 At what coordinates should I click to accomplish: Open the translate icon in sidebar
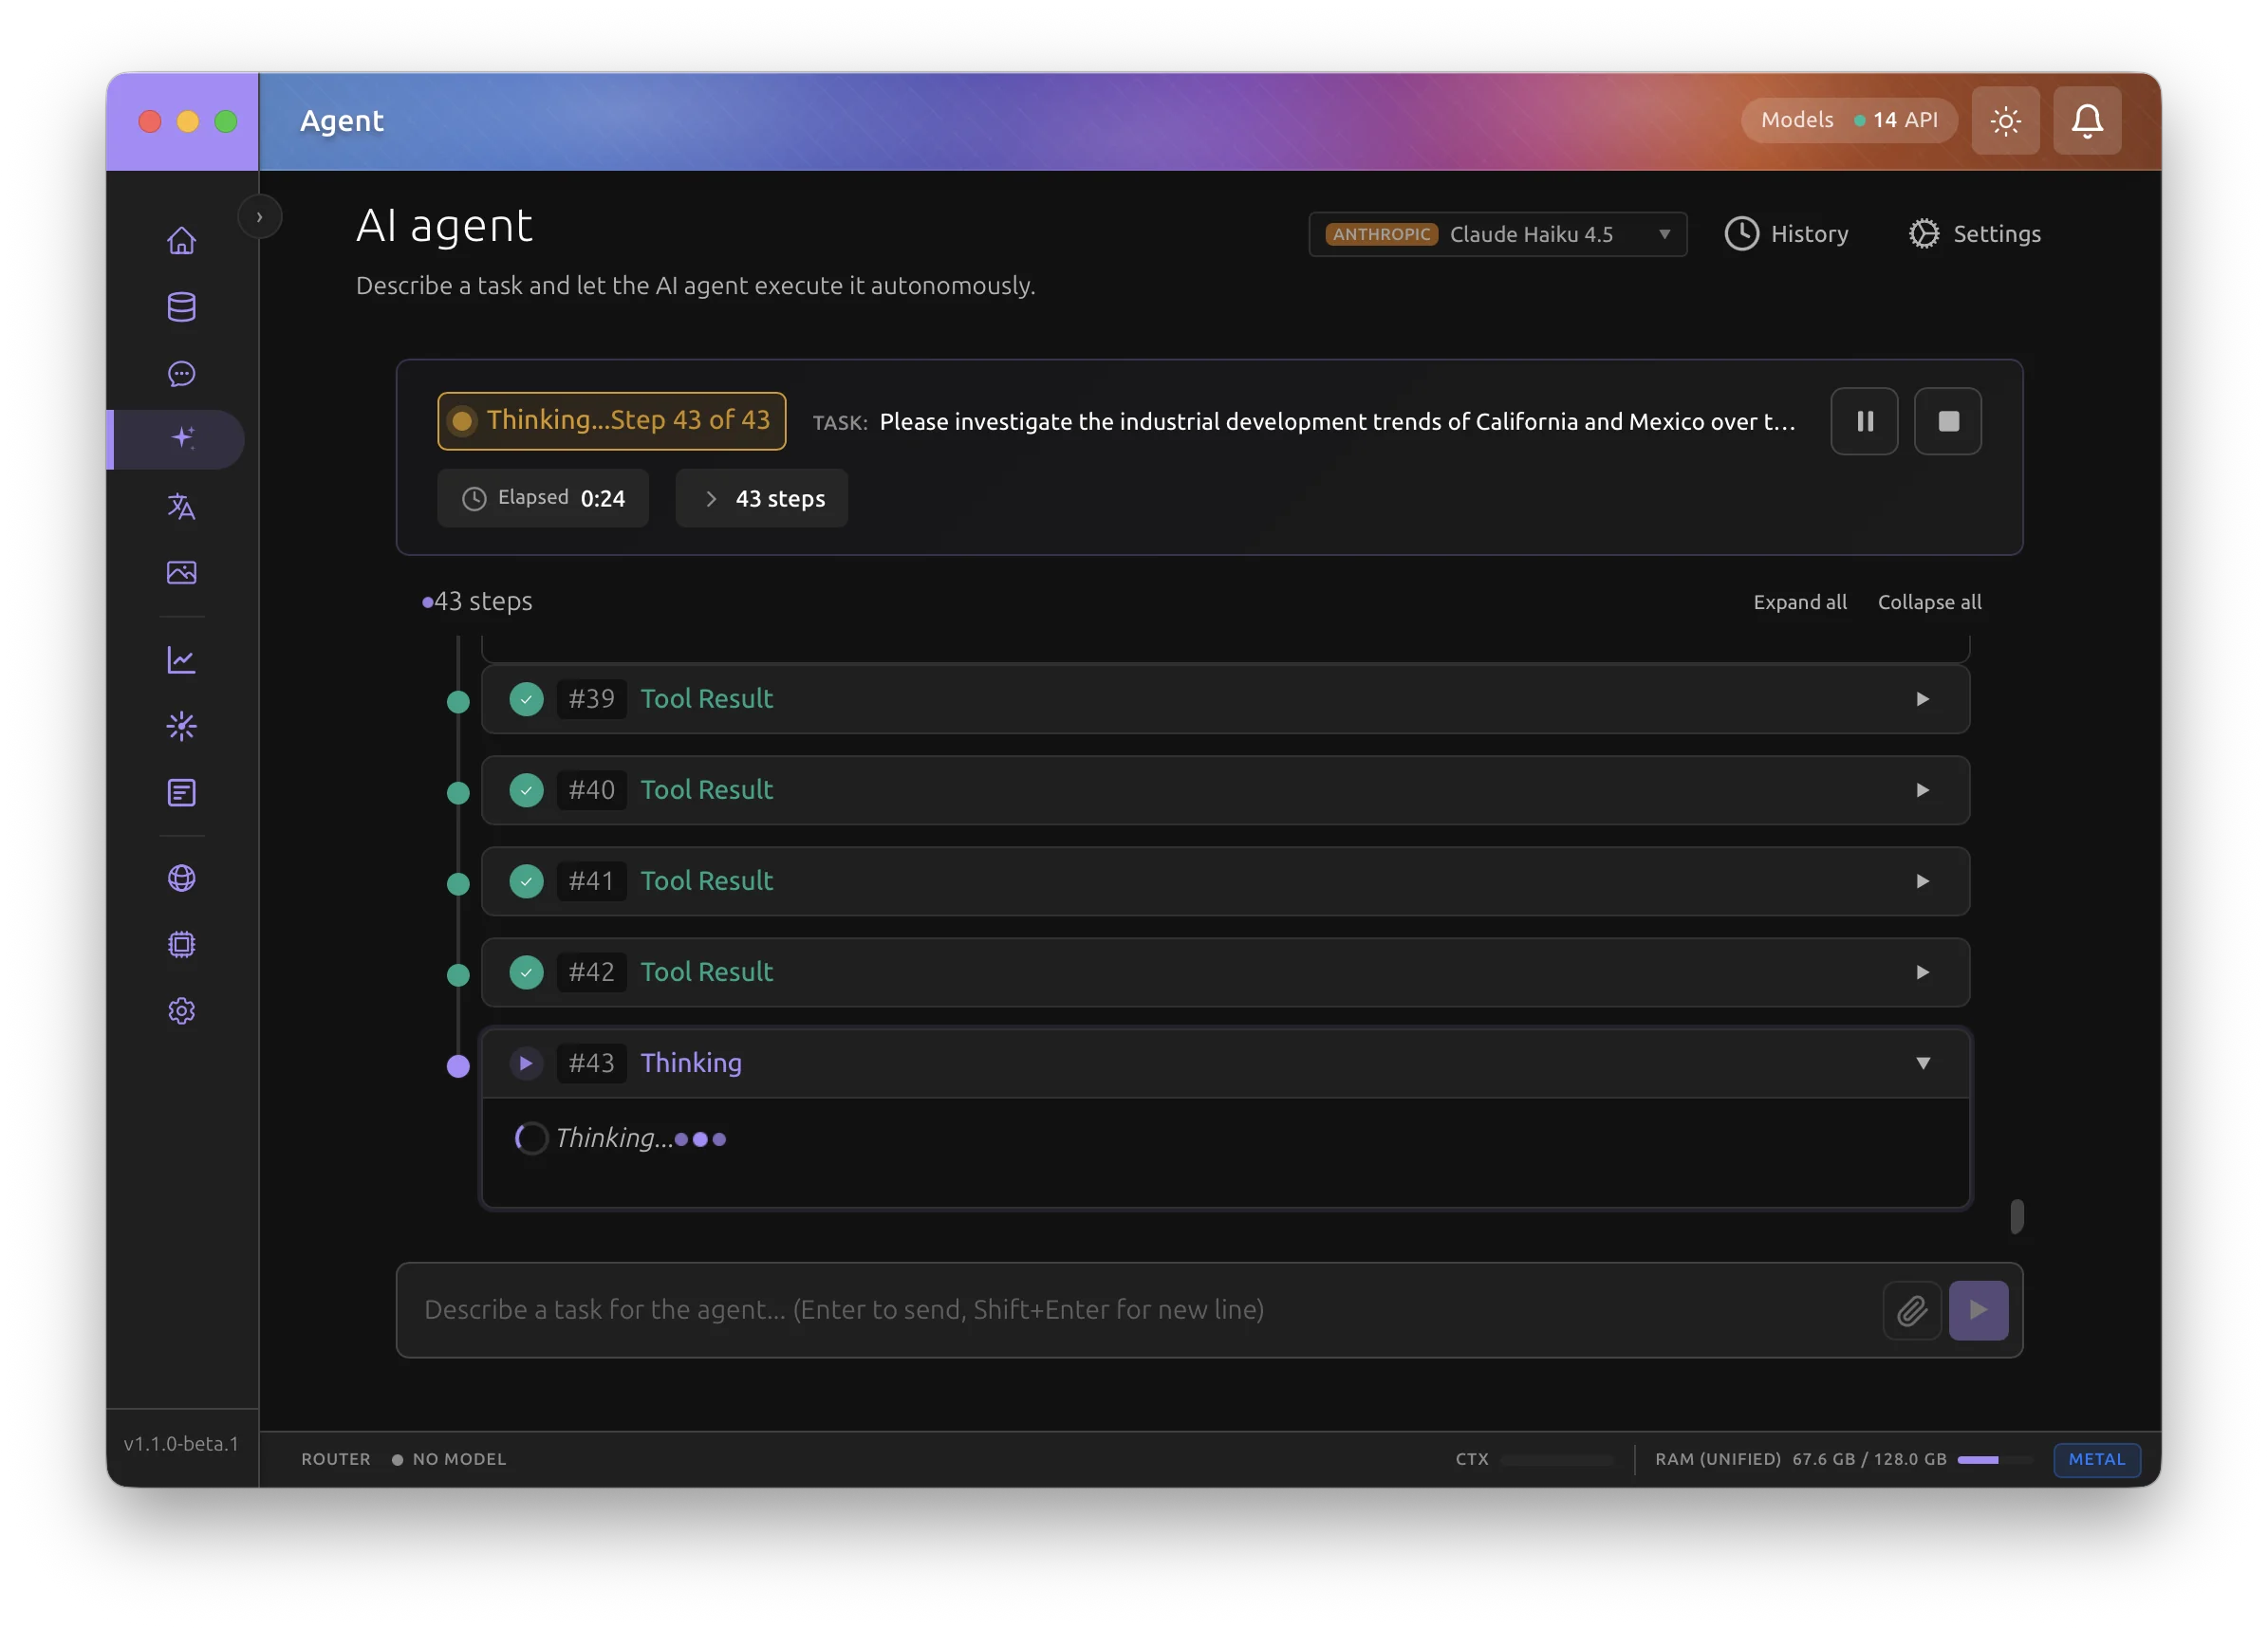click(181, 507)
